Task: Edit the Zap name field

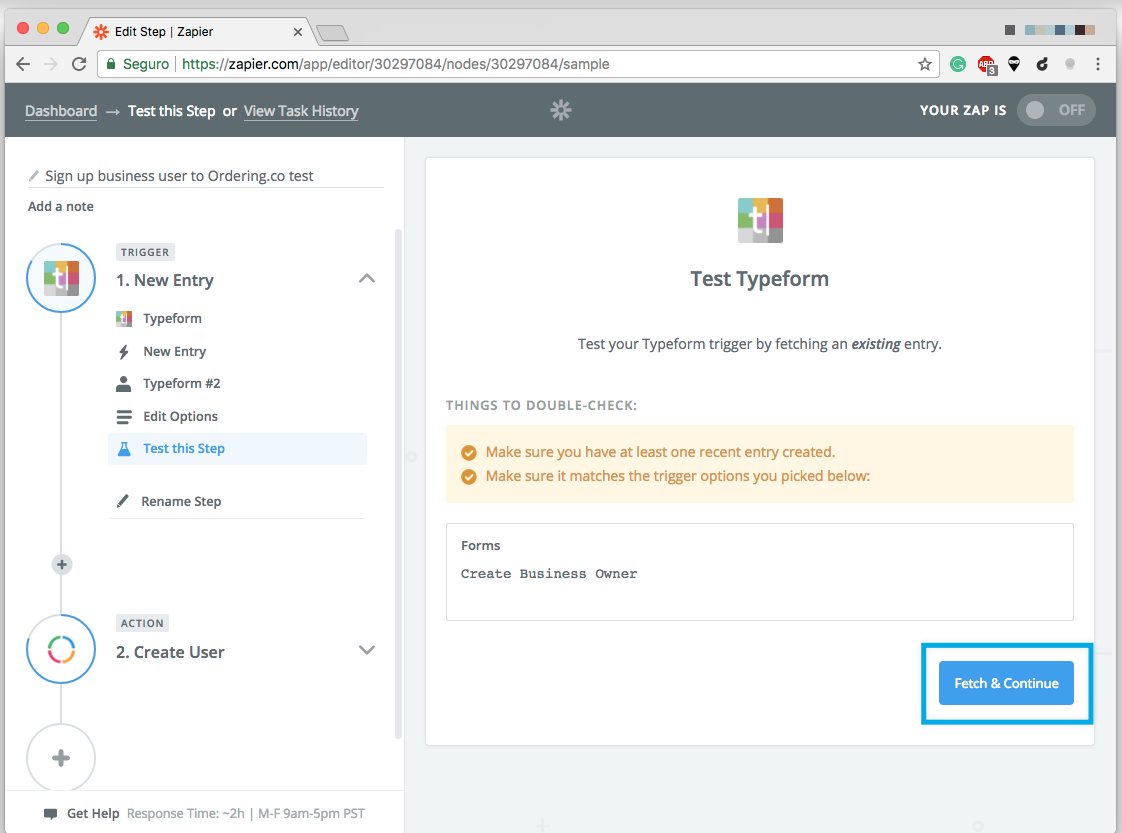Action: coord(206,176)
